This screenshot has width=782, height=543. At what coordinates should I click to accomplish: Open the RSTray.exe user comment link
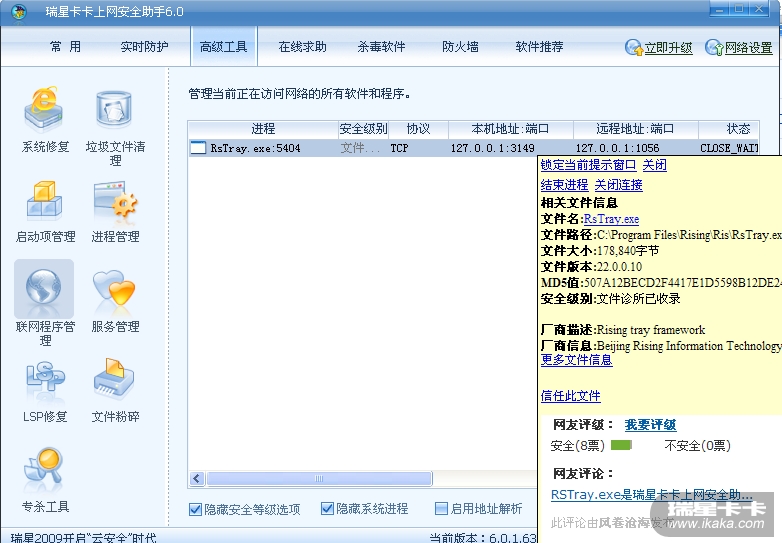click(x=651, y=495)
